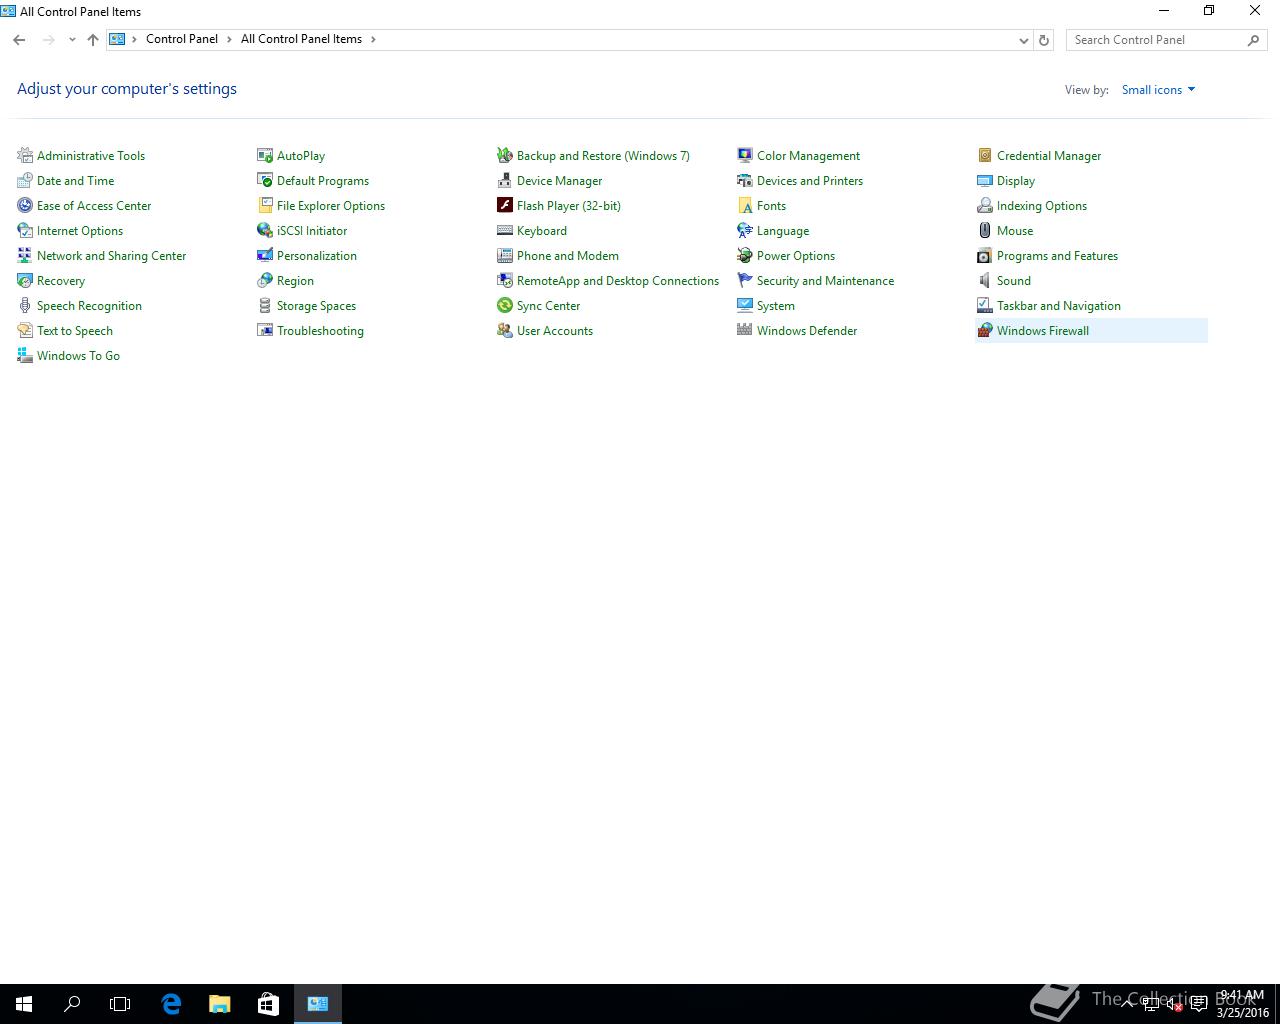Go back using the Back arrow
The height and width of the screenshot is (1024, 1280).
pyautogui.click(x=19, y=40)
